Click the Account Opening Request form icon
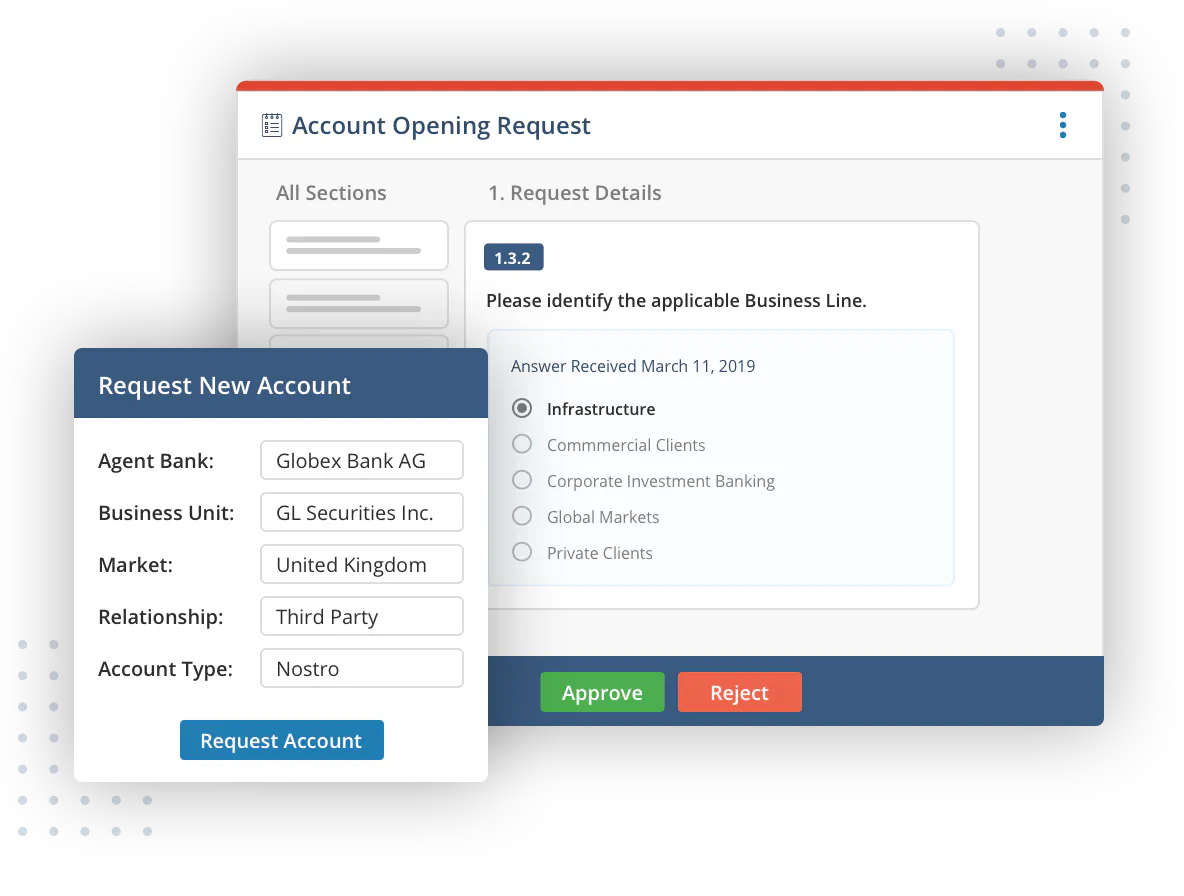This screenshot has height=896, width=1184. (x=271, y=125)
